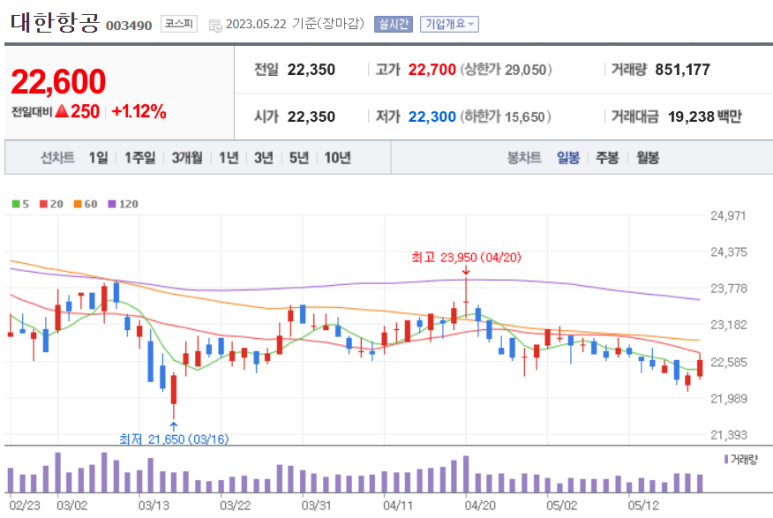This screenshot has height=518, width=773.
Task: Click the 24,971 price axis label
Action: click(x=728, y=215)
